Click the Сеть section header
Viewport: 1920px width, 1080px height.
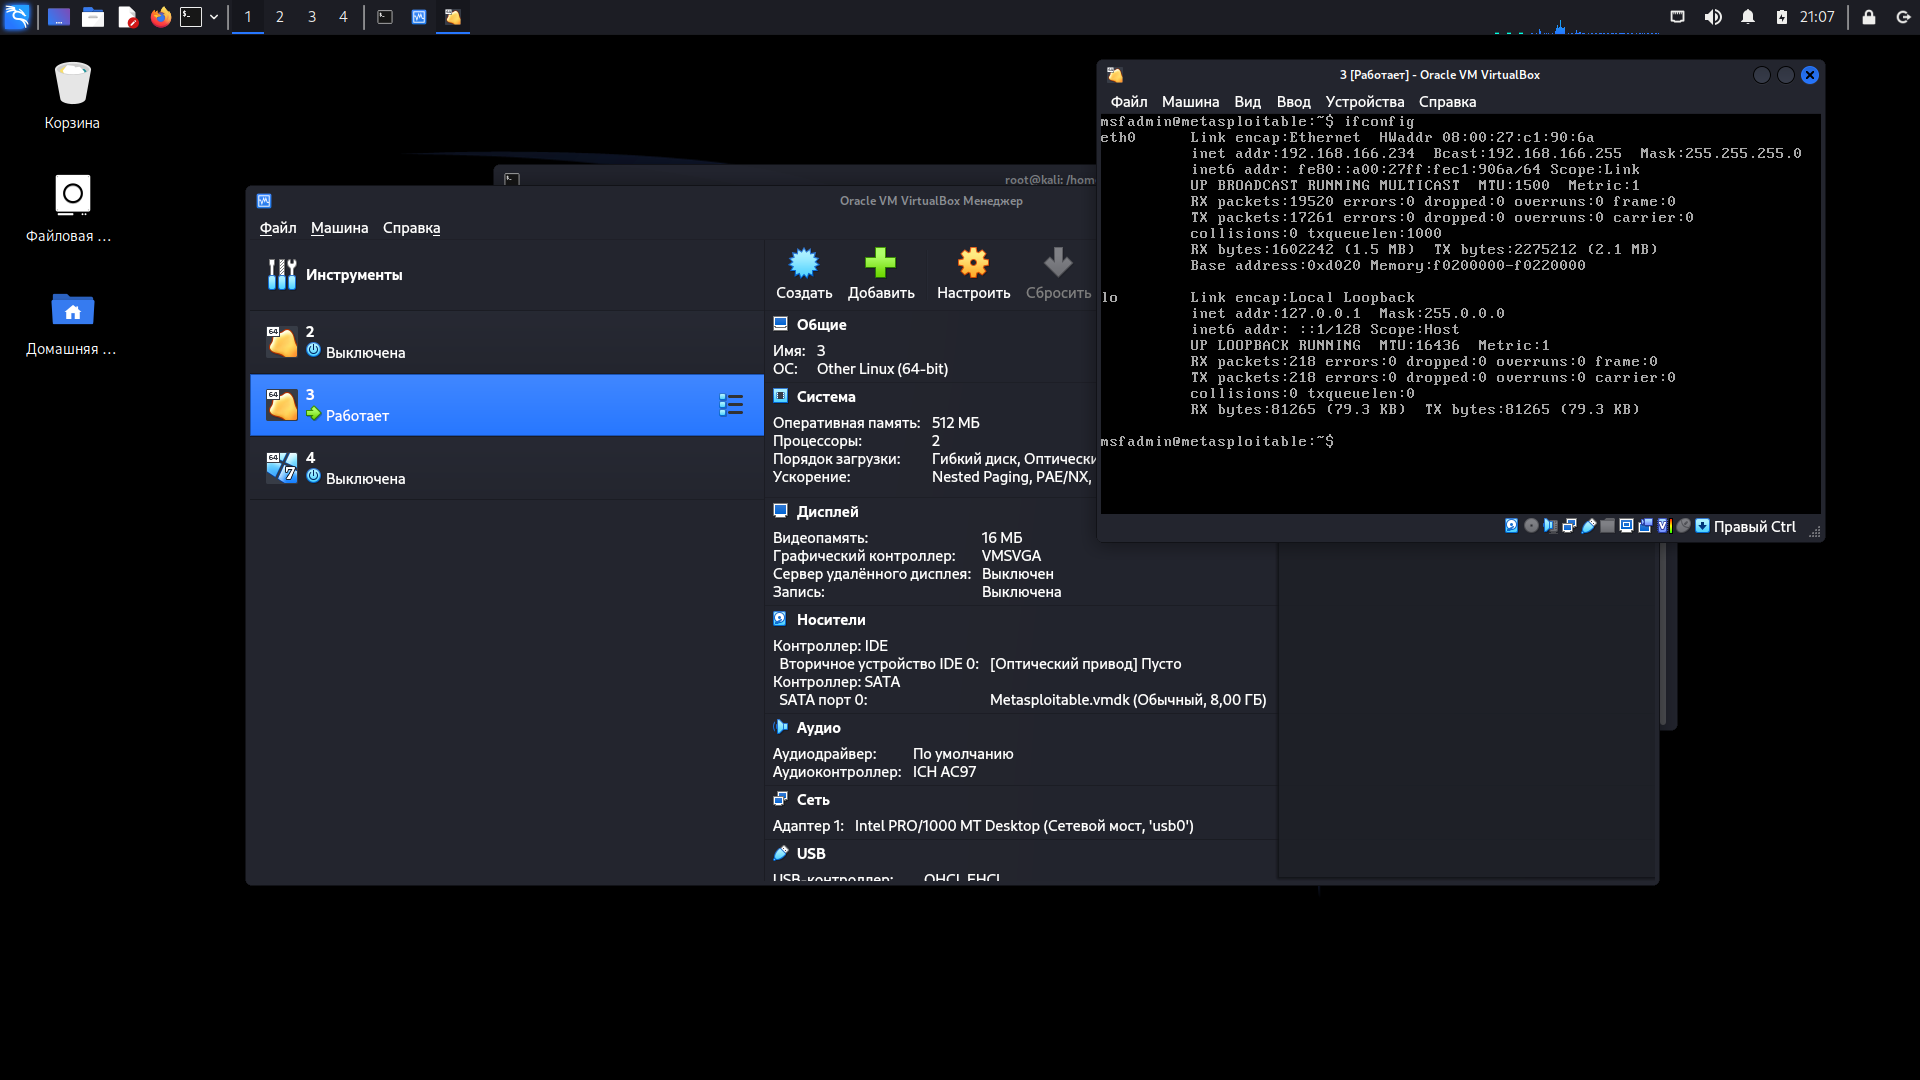(813, 800)
